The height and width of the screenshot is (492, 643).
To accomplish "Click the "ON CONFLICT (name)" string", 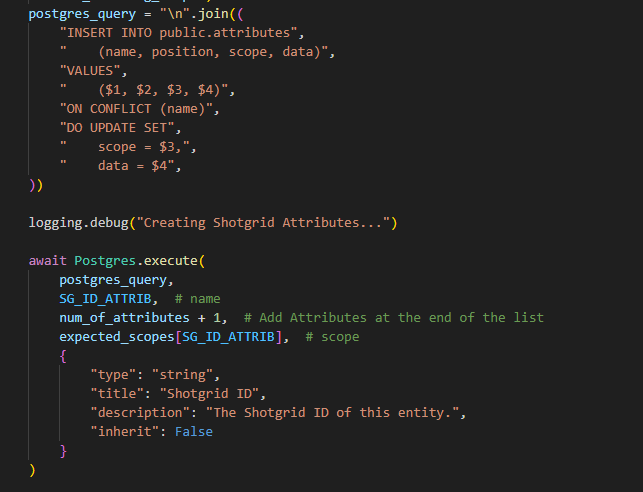I will [x=136, y=109].
